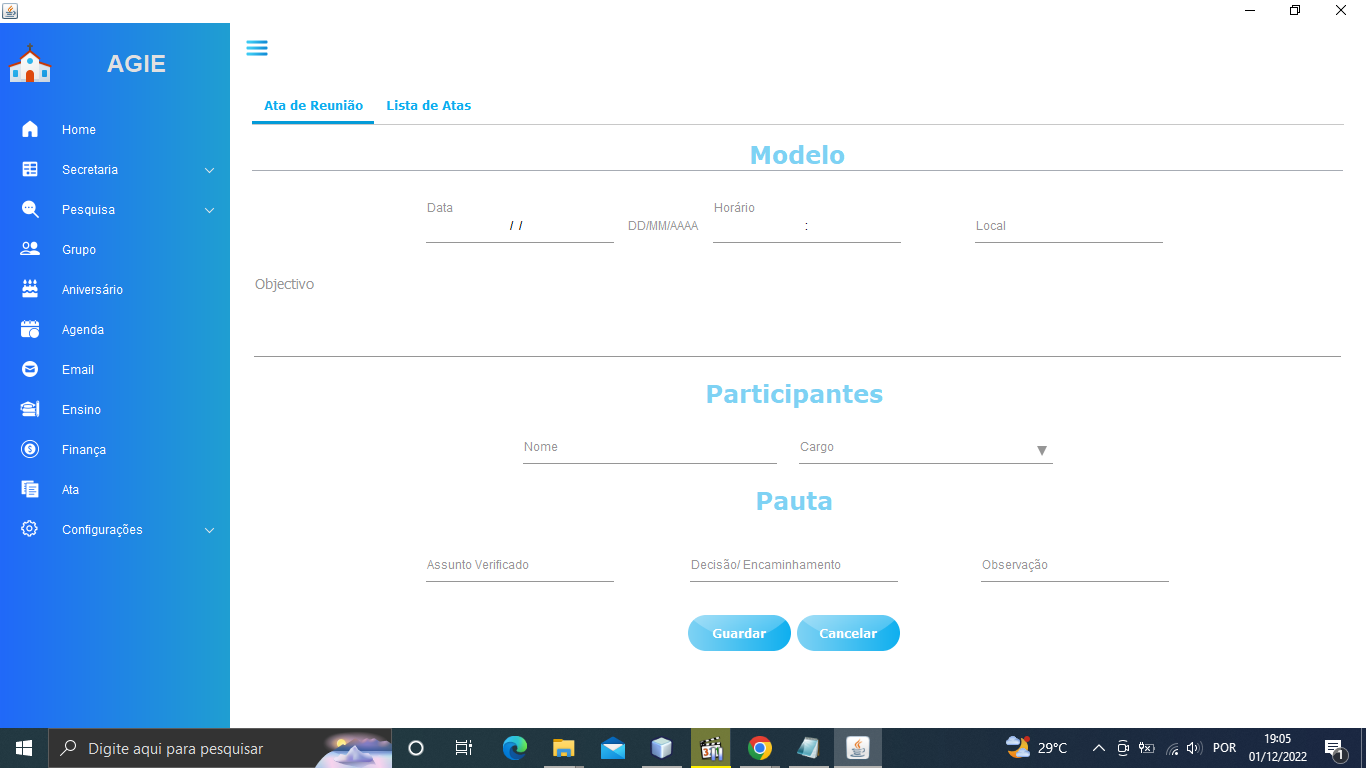Click the Cancelar button

point(848,632)
